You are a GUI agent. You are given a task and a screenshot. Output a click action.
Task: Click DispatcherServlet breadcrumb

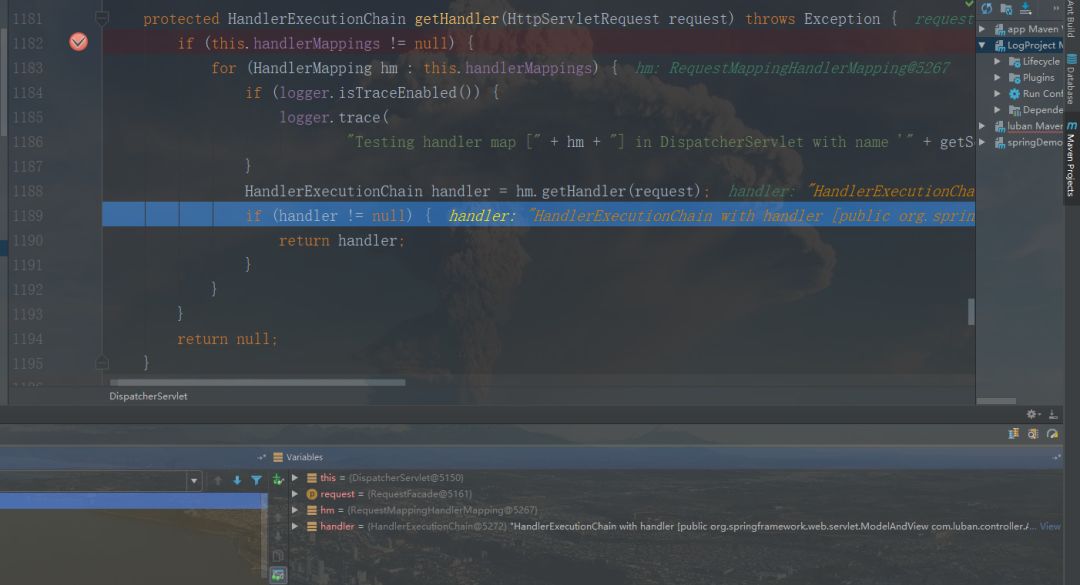(x=148, y=396)
